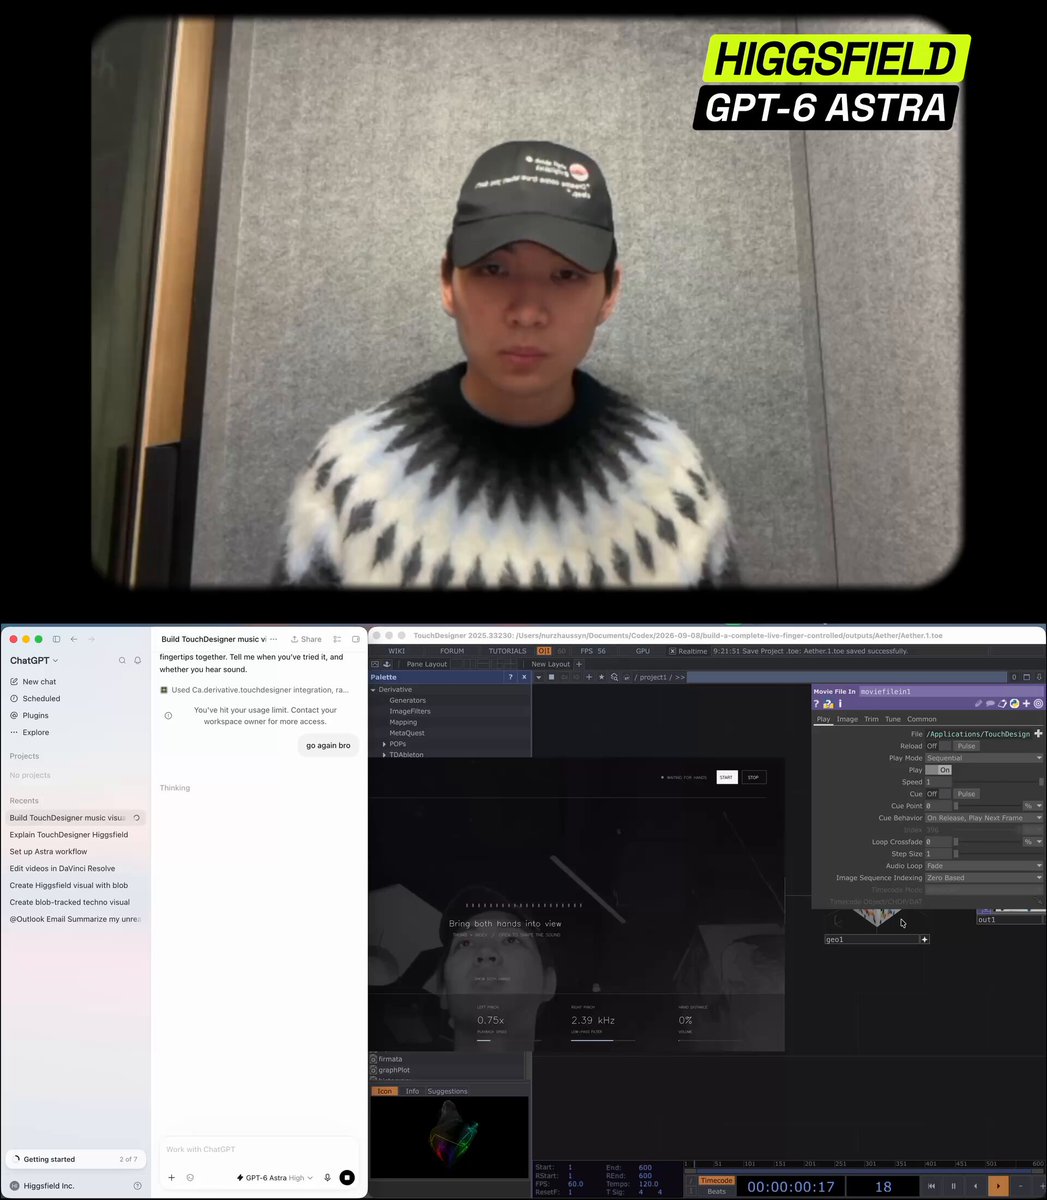Viewport: 1047px width, 1200px height.
Task: Collapse the Derivative palette folder
Action: pos(374,690)
